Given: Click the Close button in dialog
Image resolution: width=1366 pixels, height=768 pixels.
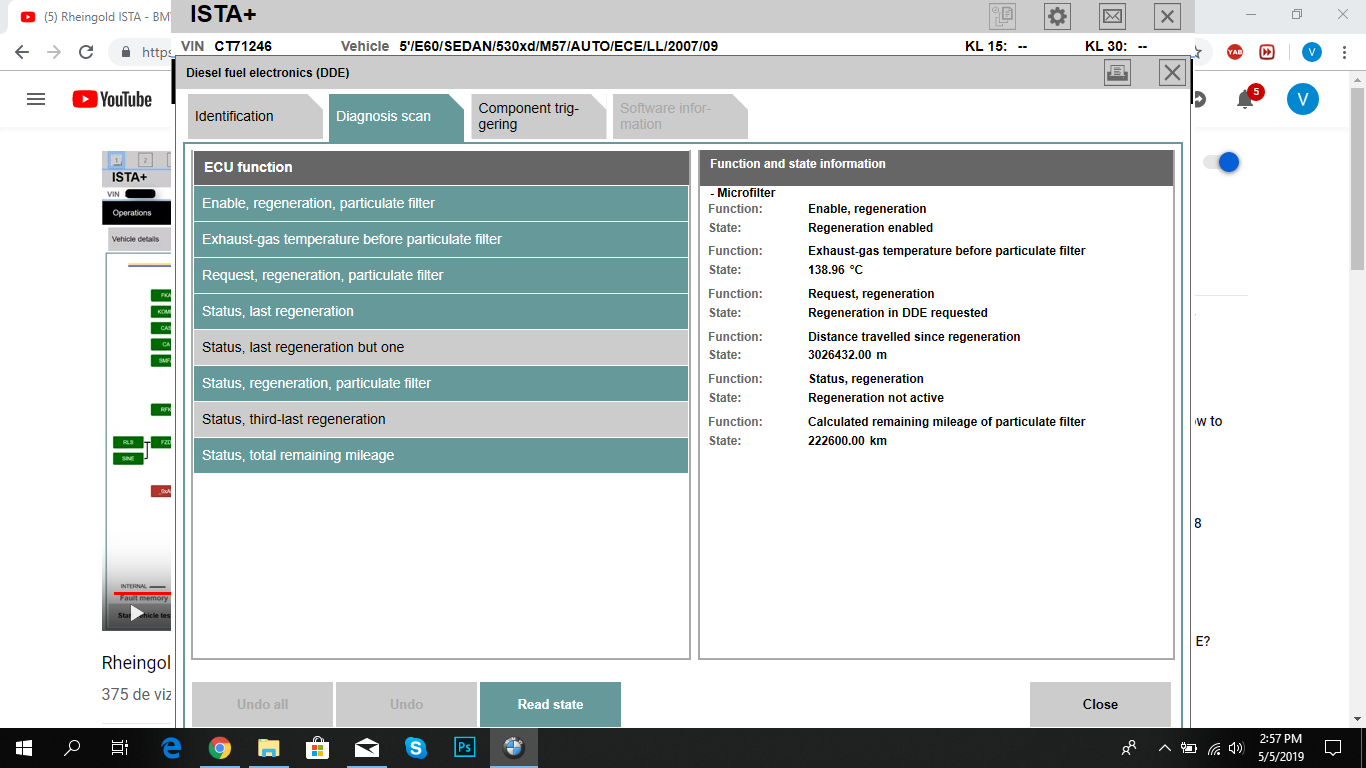Looking at the screenshot, I should click(1099, 704).
